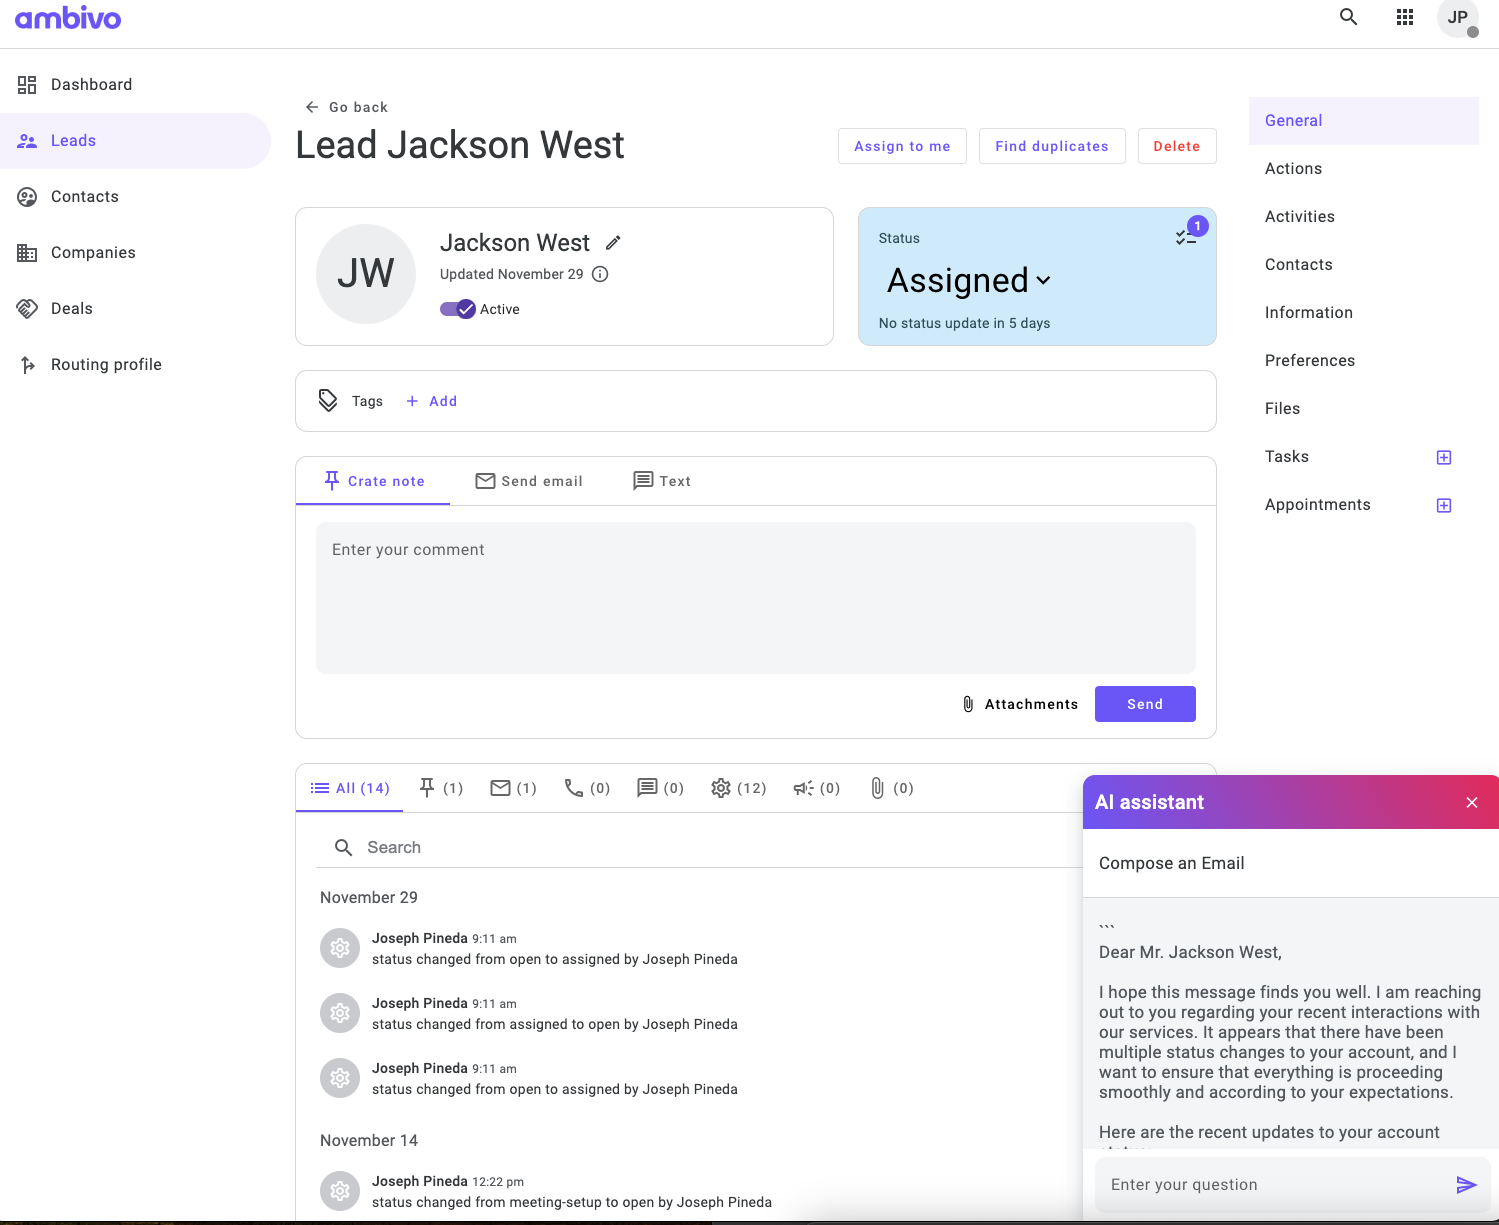This screenshot has height=1225, width=1499.
Task: Open Routing profile in sidebar
Action: coord(135,365)
